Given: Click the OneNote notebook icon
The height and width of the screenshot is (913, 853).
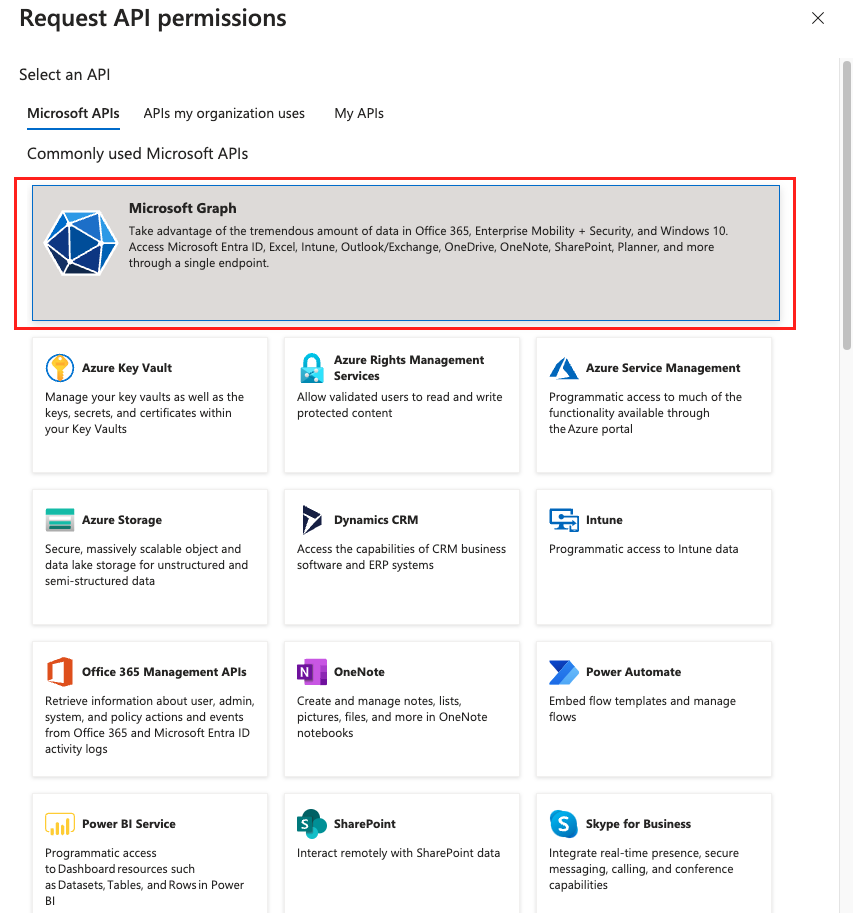Looking at the screenshot, I should tap(312, 672).
